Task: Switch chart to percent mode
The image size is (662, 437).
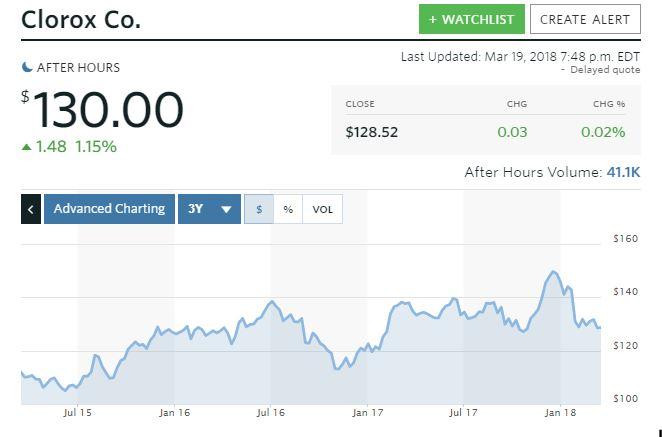Action: tap(288, 209)
